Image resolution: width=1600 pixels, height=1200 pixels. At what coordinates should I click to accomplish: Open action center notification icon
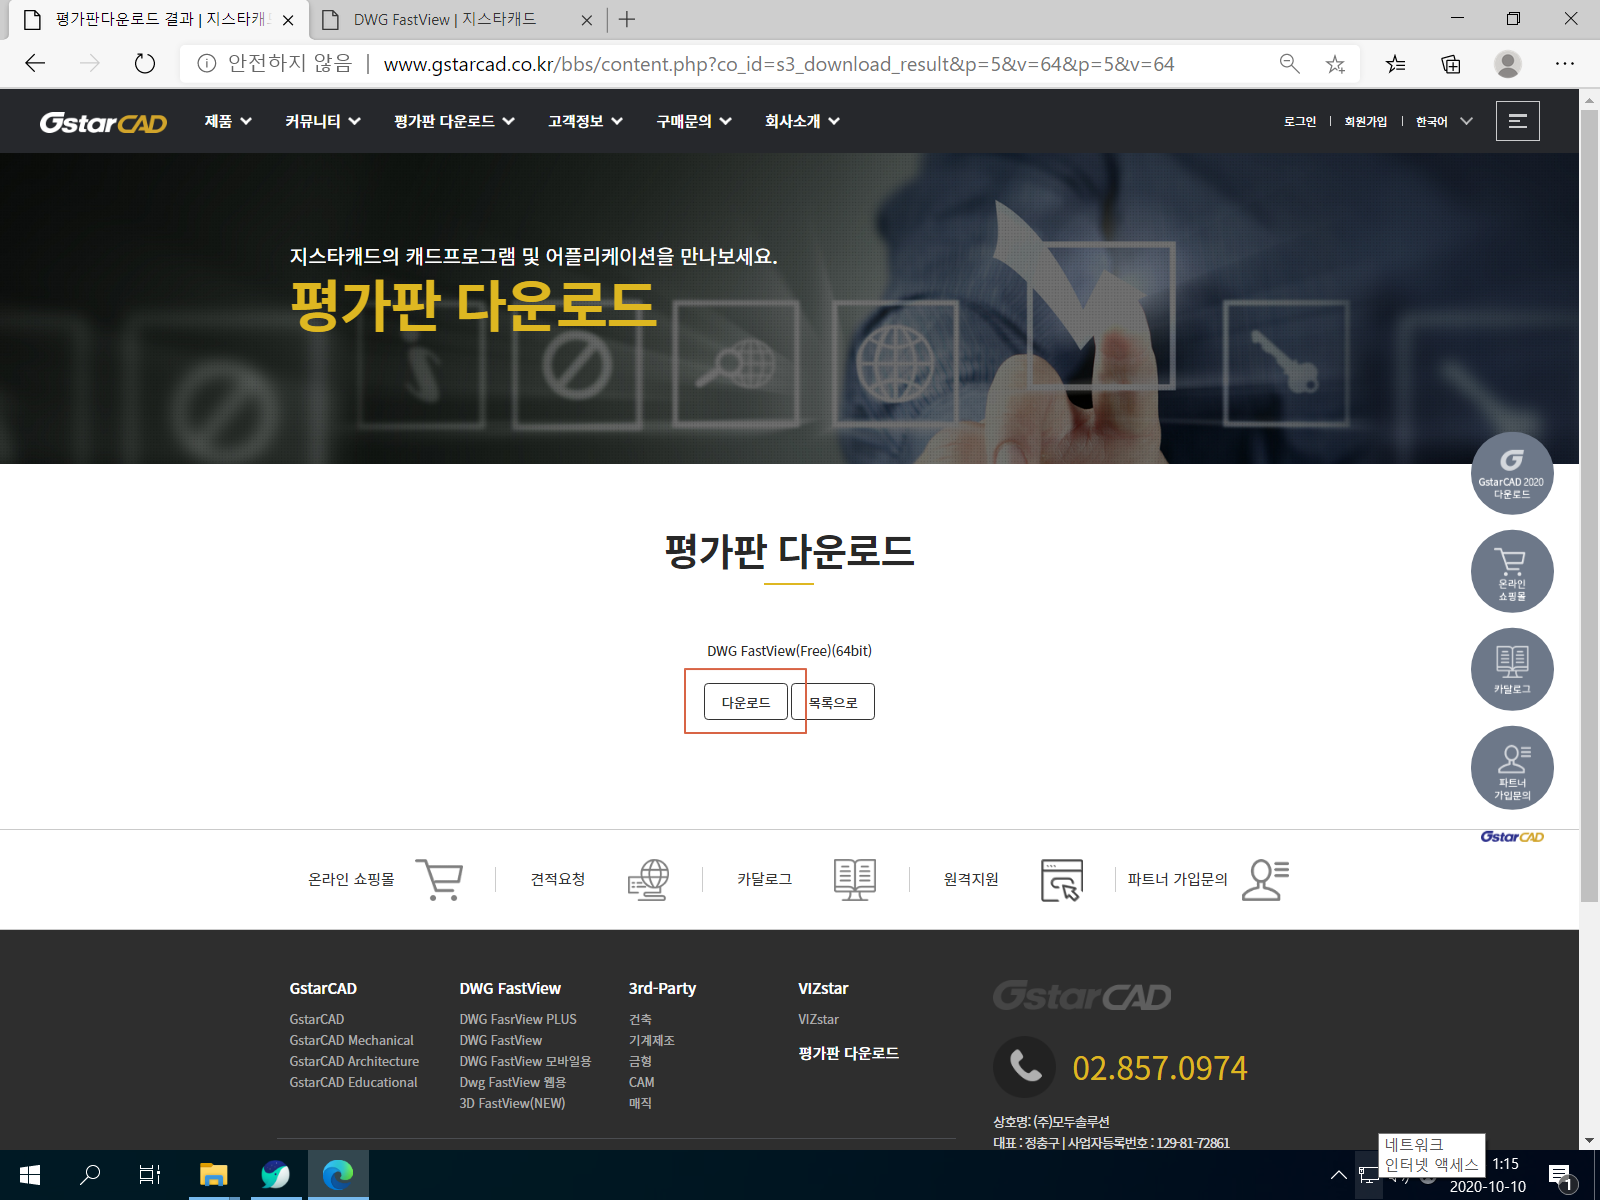[1561, 1176]
